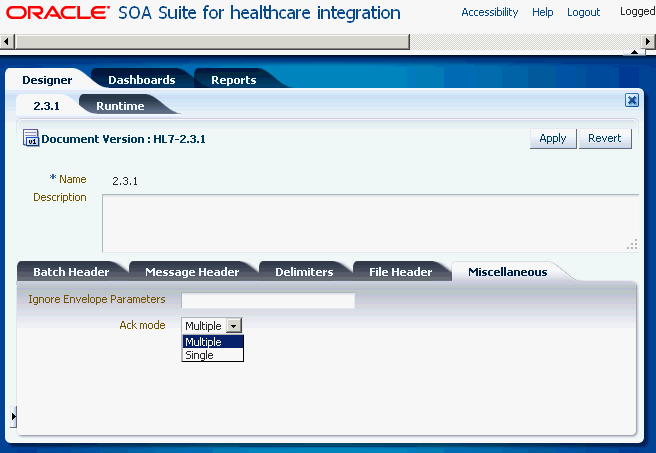Click the Oracle logo

pos(58,13)
